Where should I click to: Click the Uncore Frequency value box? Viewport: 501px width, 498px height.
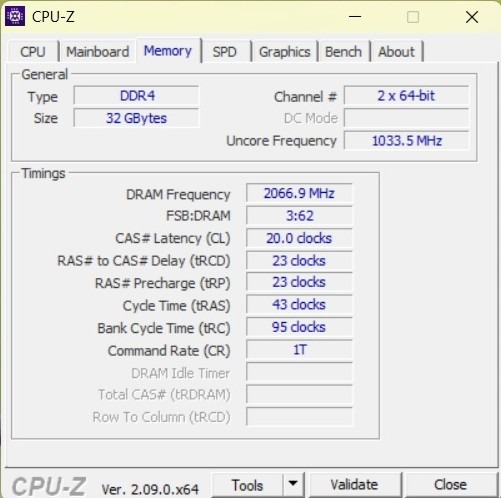(407, 140)
